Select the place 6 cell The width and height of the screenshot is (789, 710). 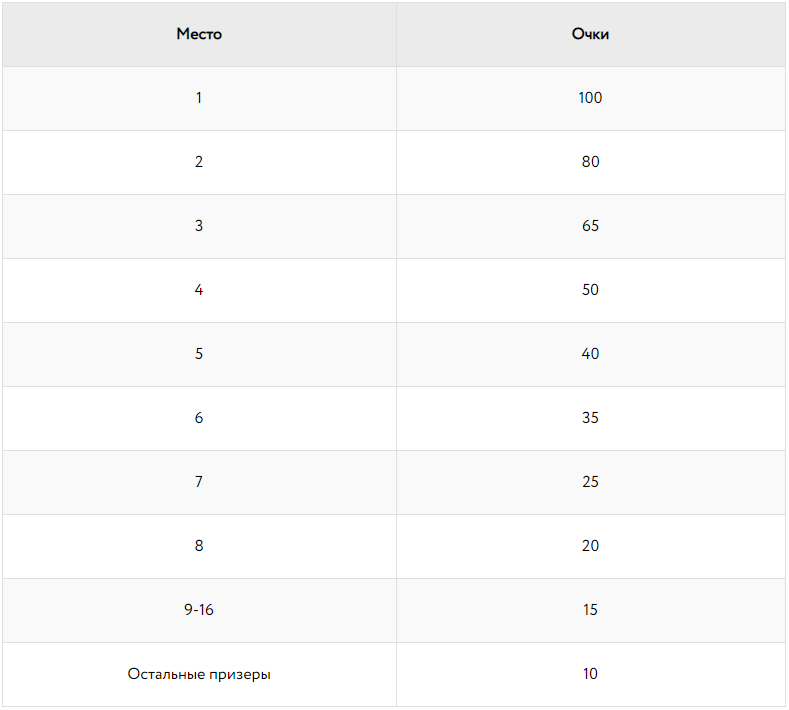click(x=199, y=418)
